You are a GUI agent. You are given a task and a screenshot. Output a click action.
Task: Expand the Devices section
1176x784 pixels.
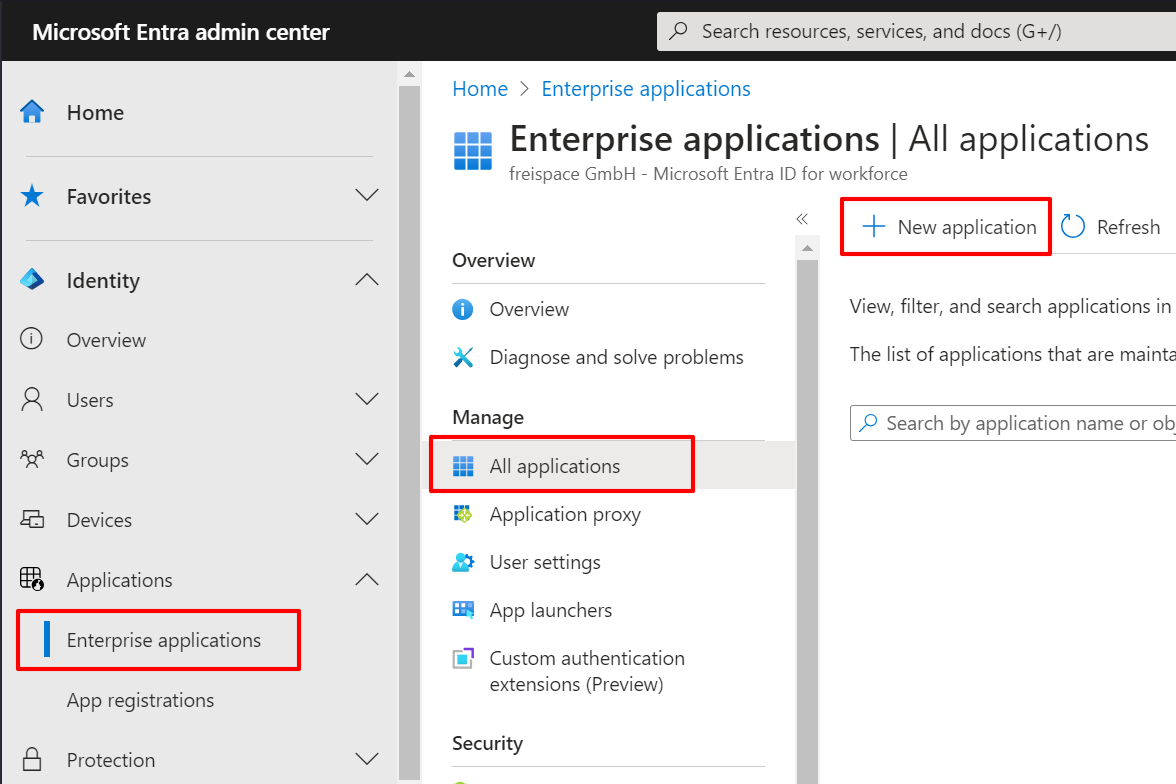367,519
